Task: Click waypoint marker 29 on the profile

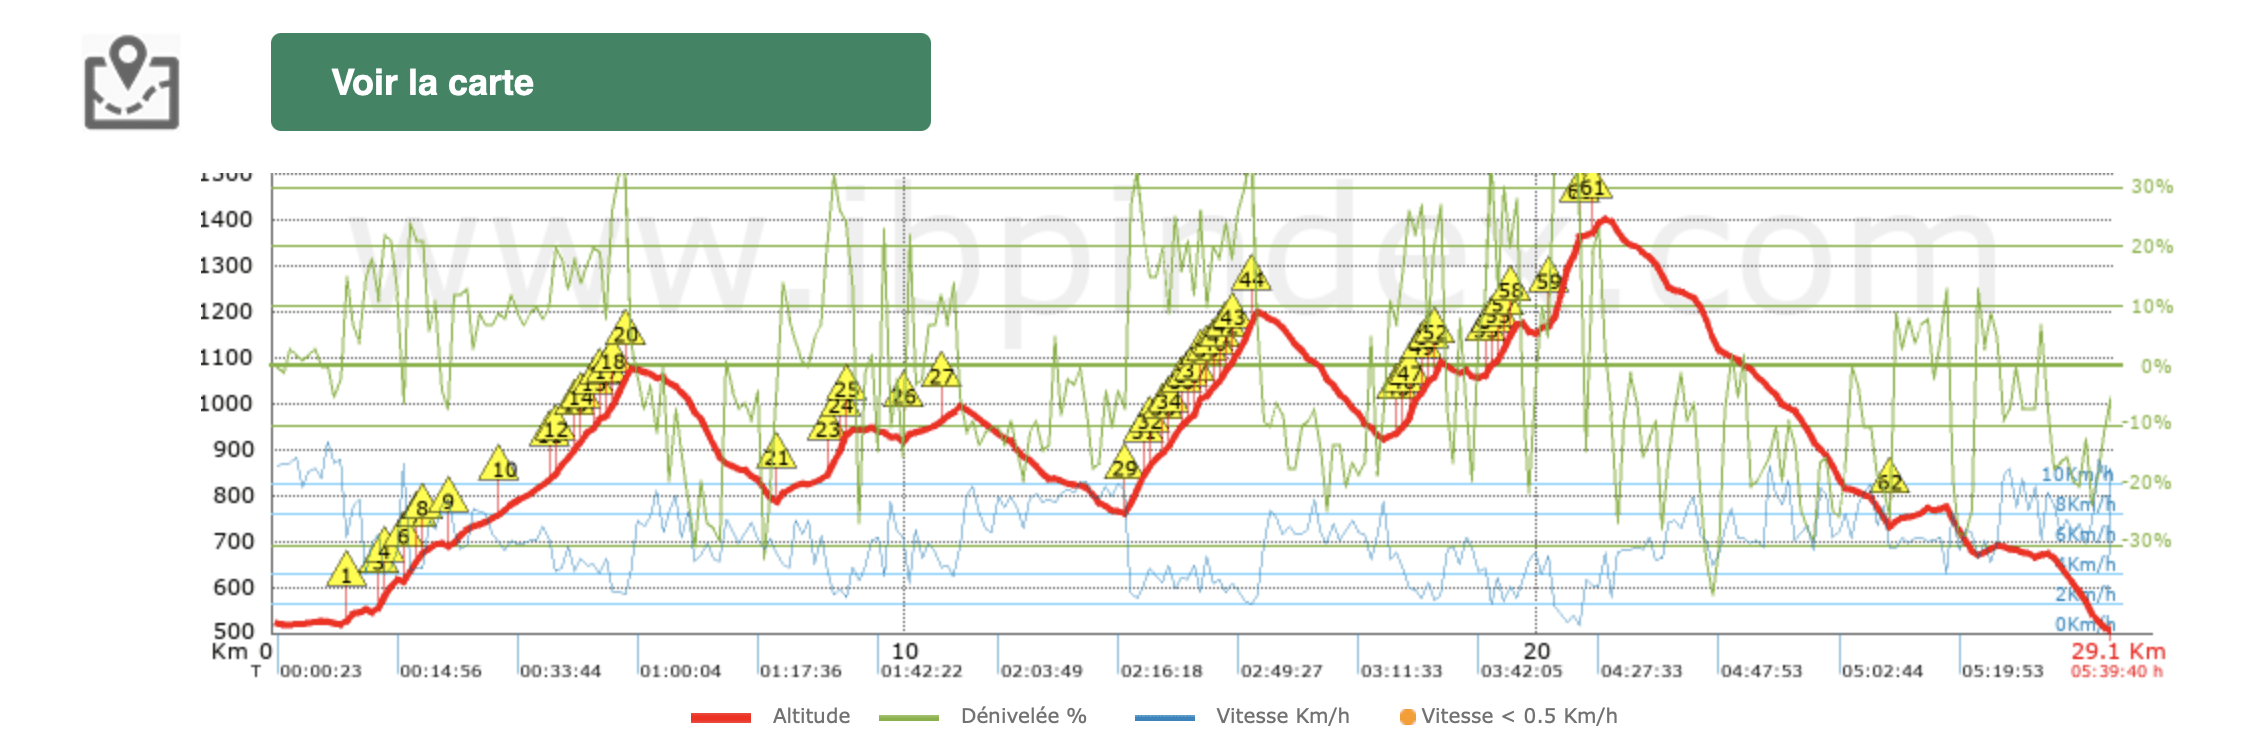Action: (x=1125, y=466)
